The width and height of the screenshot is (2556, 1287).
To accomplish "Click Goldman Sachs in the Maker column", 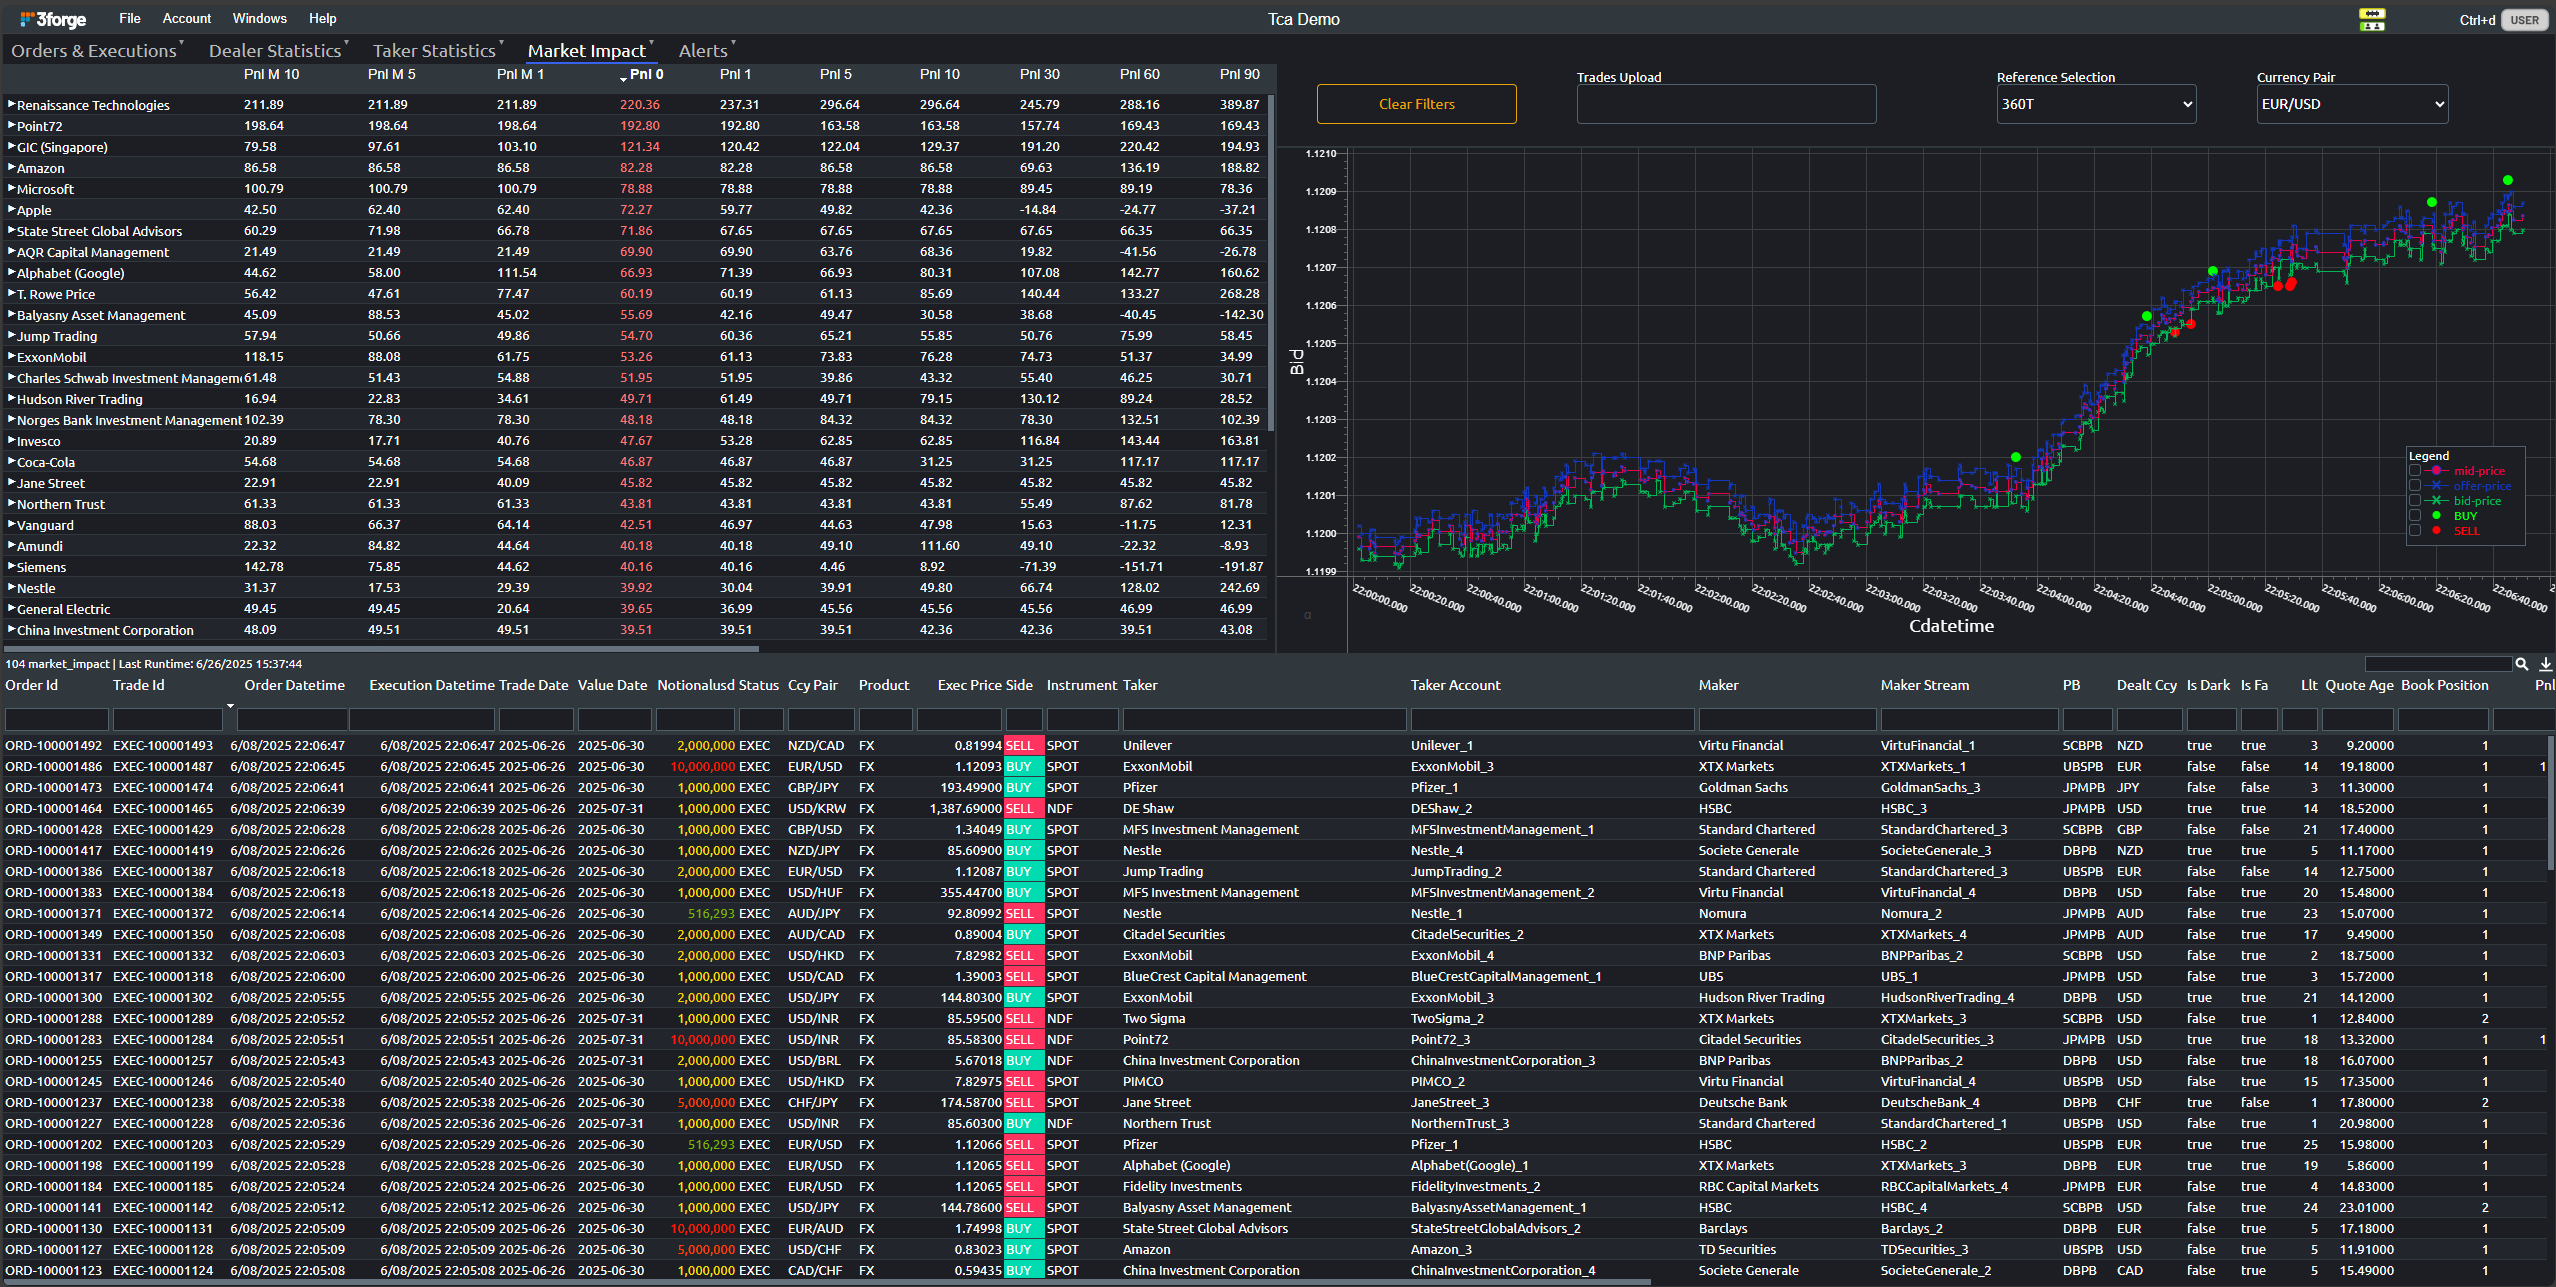I will tap(1743, 787).
